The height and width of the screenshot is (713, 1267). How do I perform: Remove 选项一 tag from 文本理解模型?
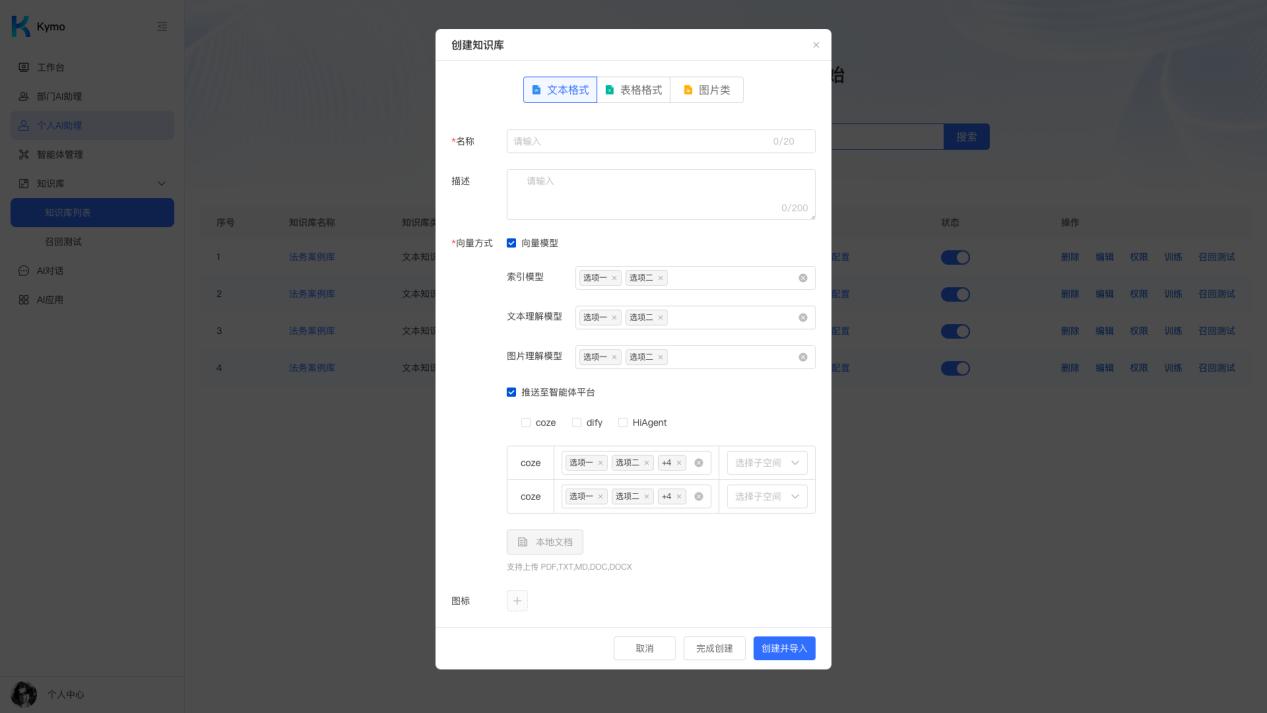pos(614,317)
